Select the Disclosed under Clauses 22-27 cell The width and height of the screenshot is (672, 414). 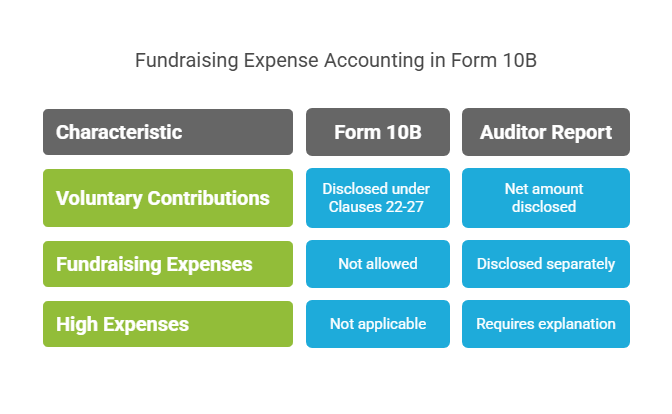(x=378, y=198)
